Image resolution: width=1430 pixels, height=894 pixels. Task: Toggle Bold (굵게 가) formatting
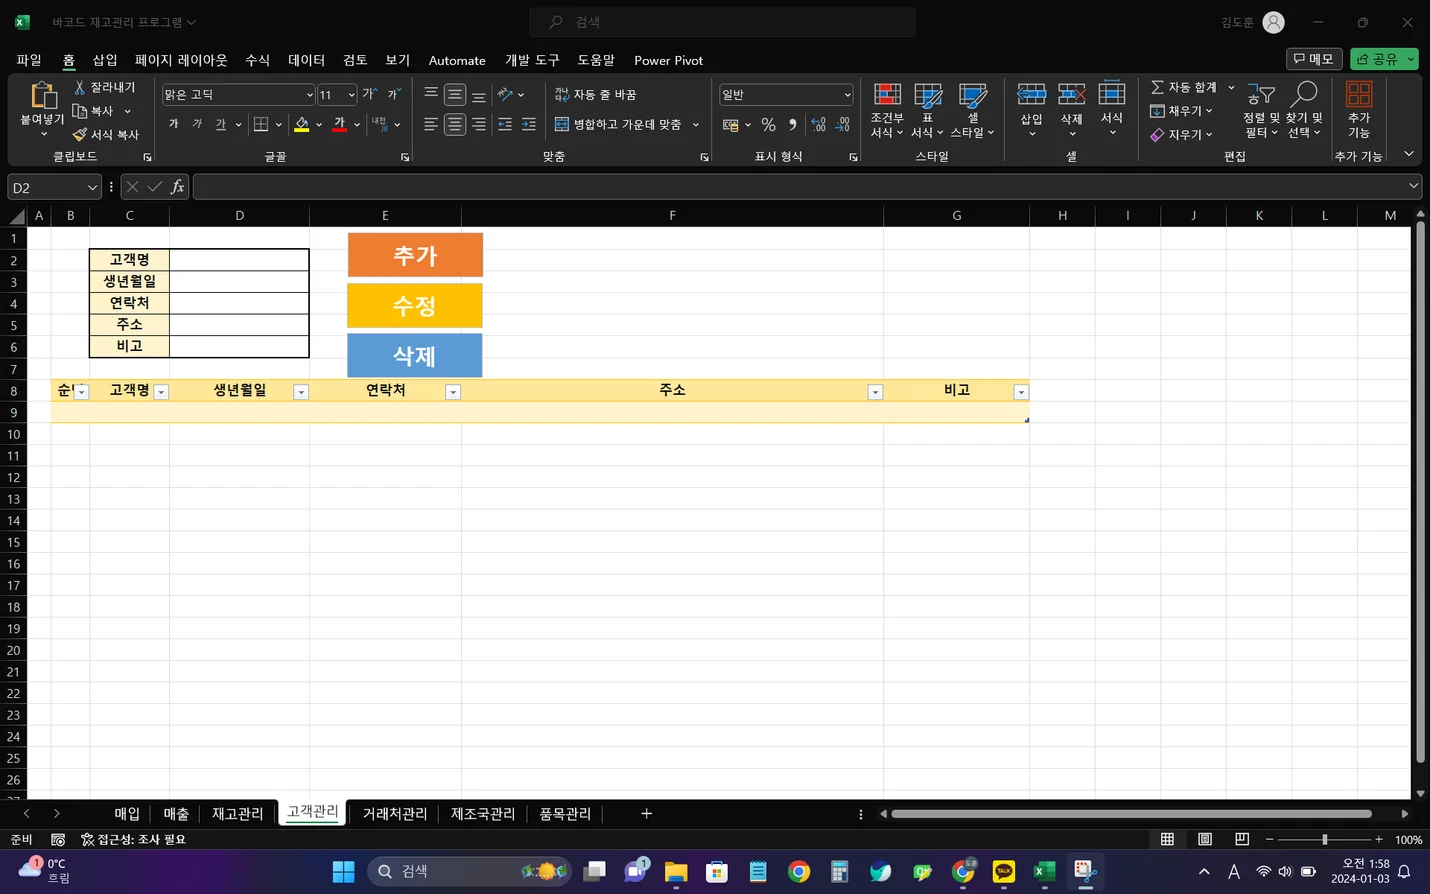click(x=174, y=124)
